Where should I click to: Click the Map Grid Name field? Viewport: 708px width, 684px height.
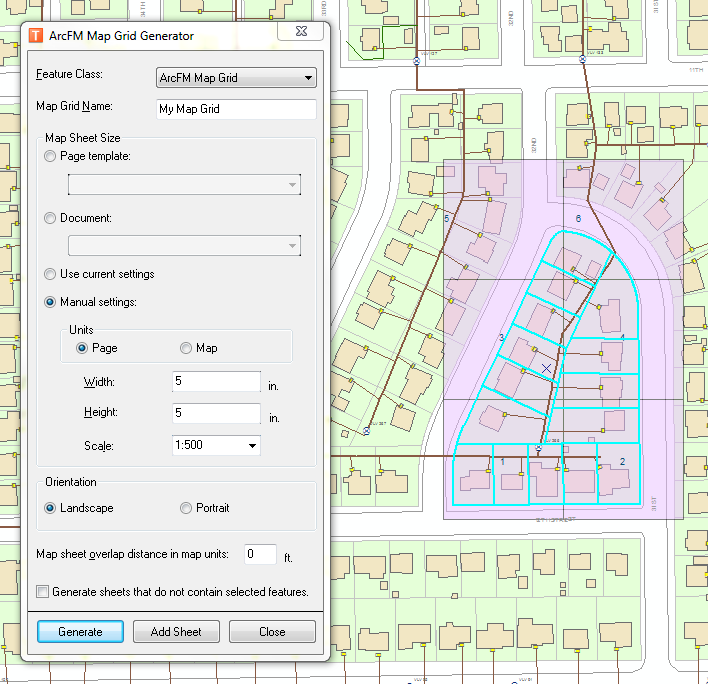coord(236,109)
